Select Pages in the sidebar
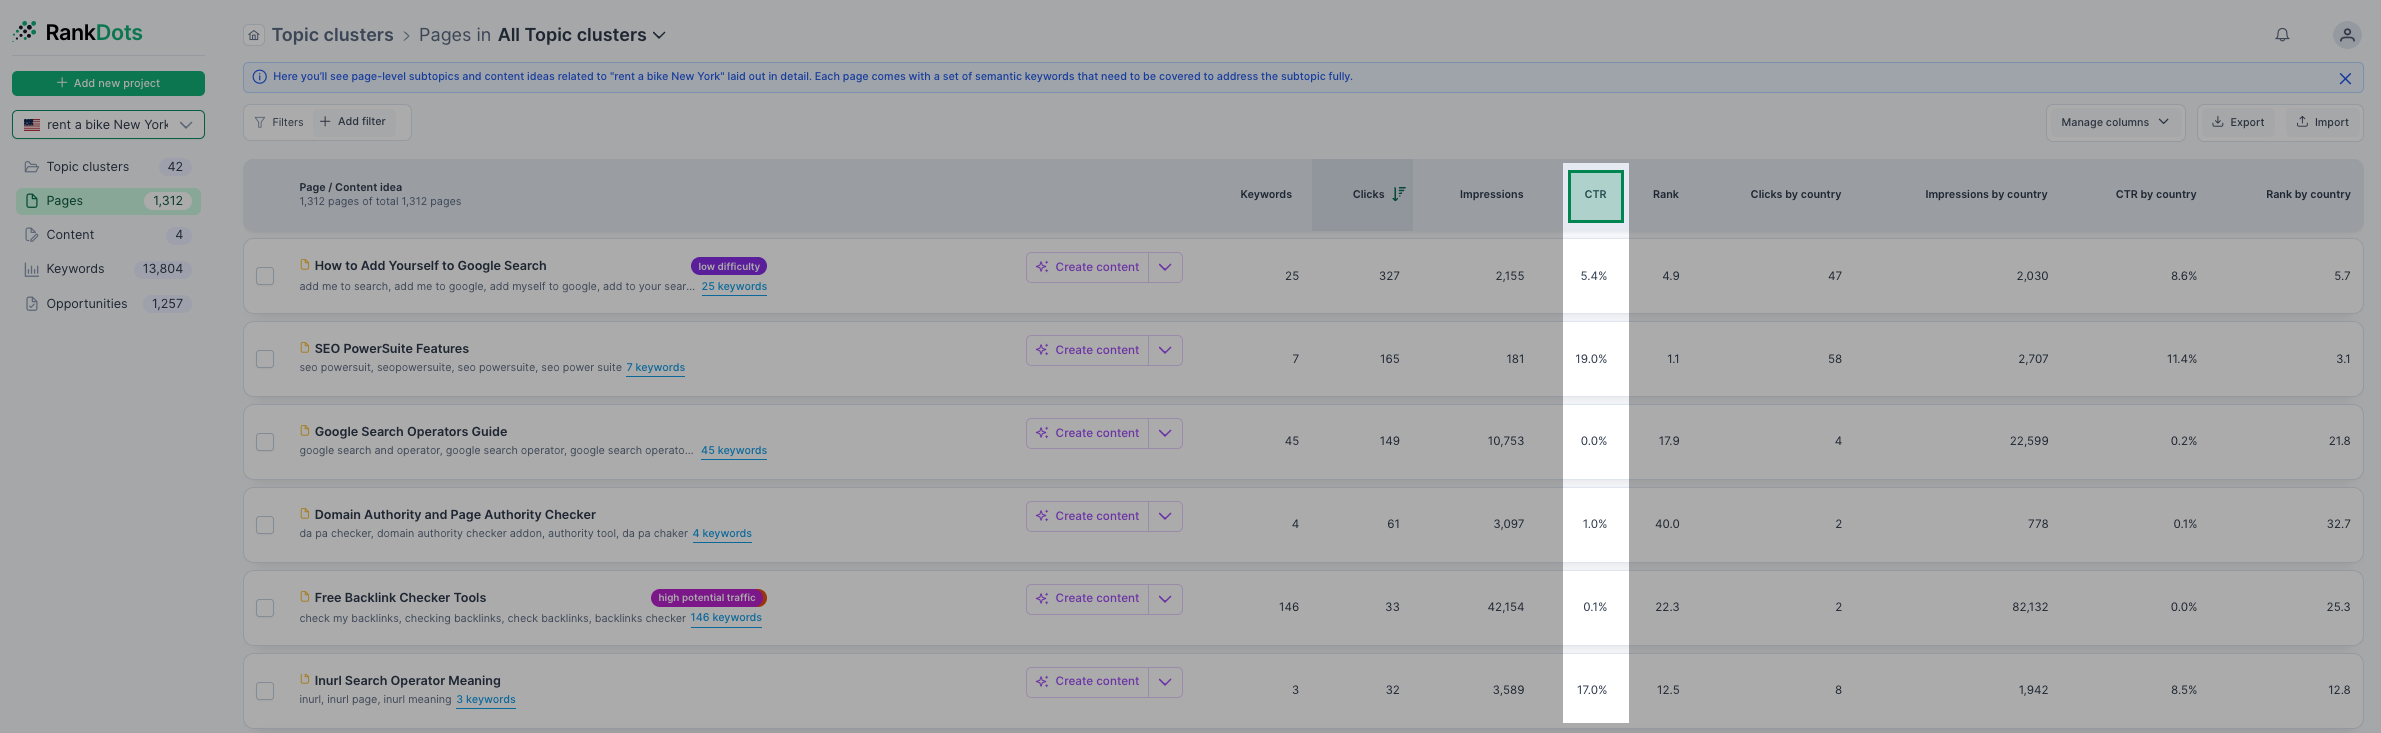This screenshot has width=2381, height=733. point(108,201)
